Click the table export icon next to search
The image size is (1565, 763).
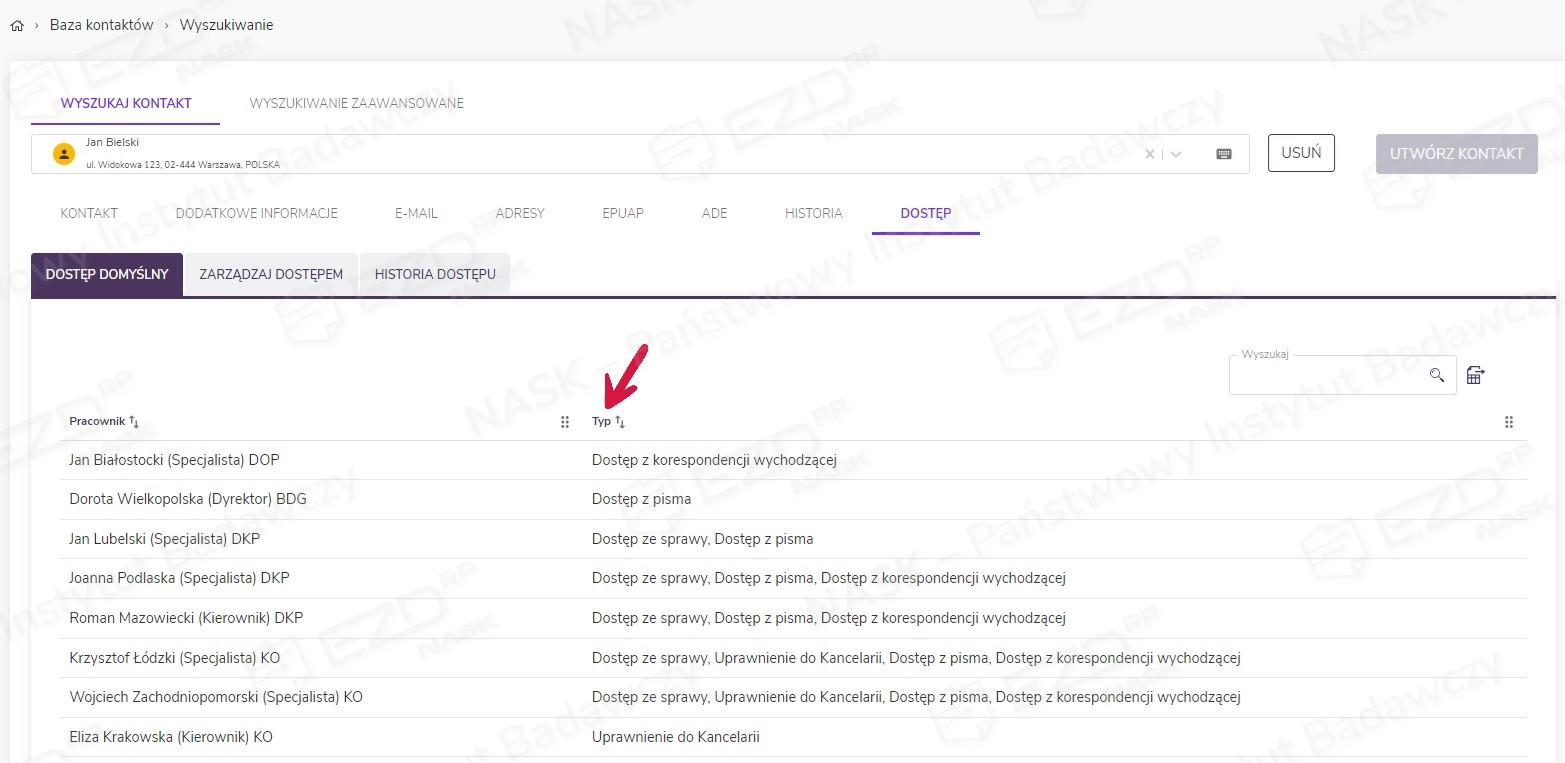(1475, 375)
